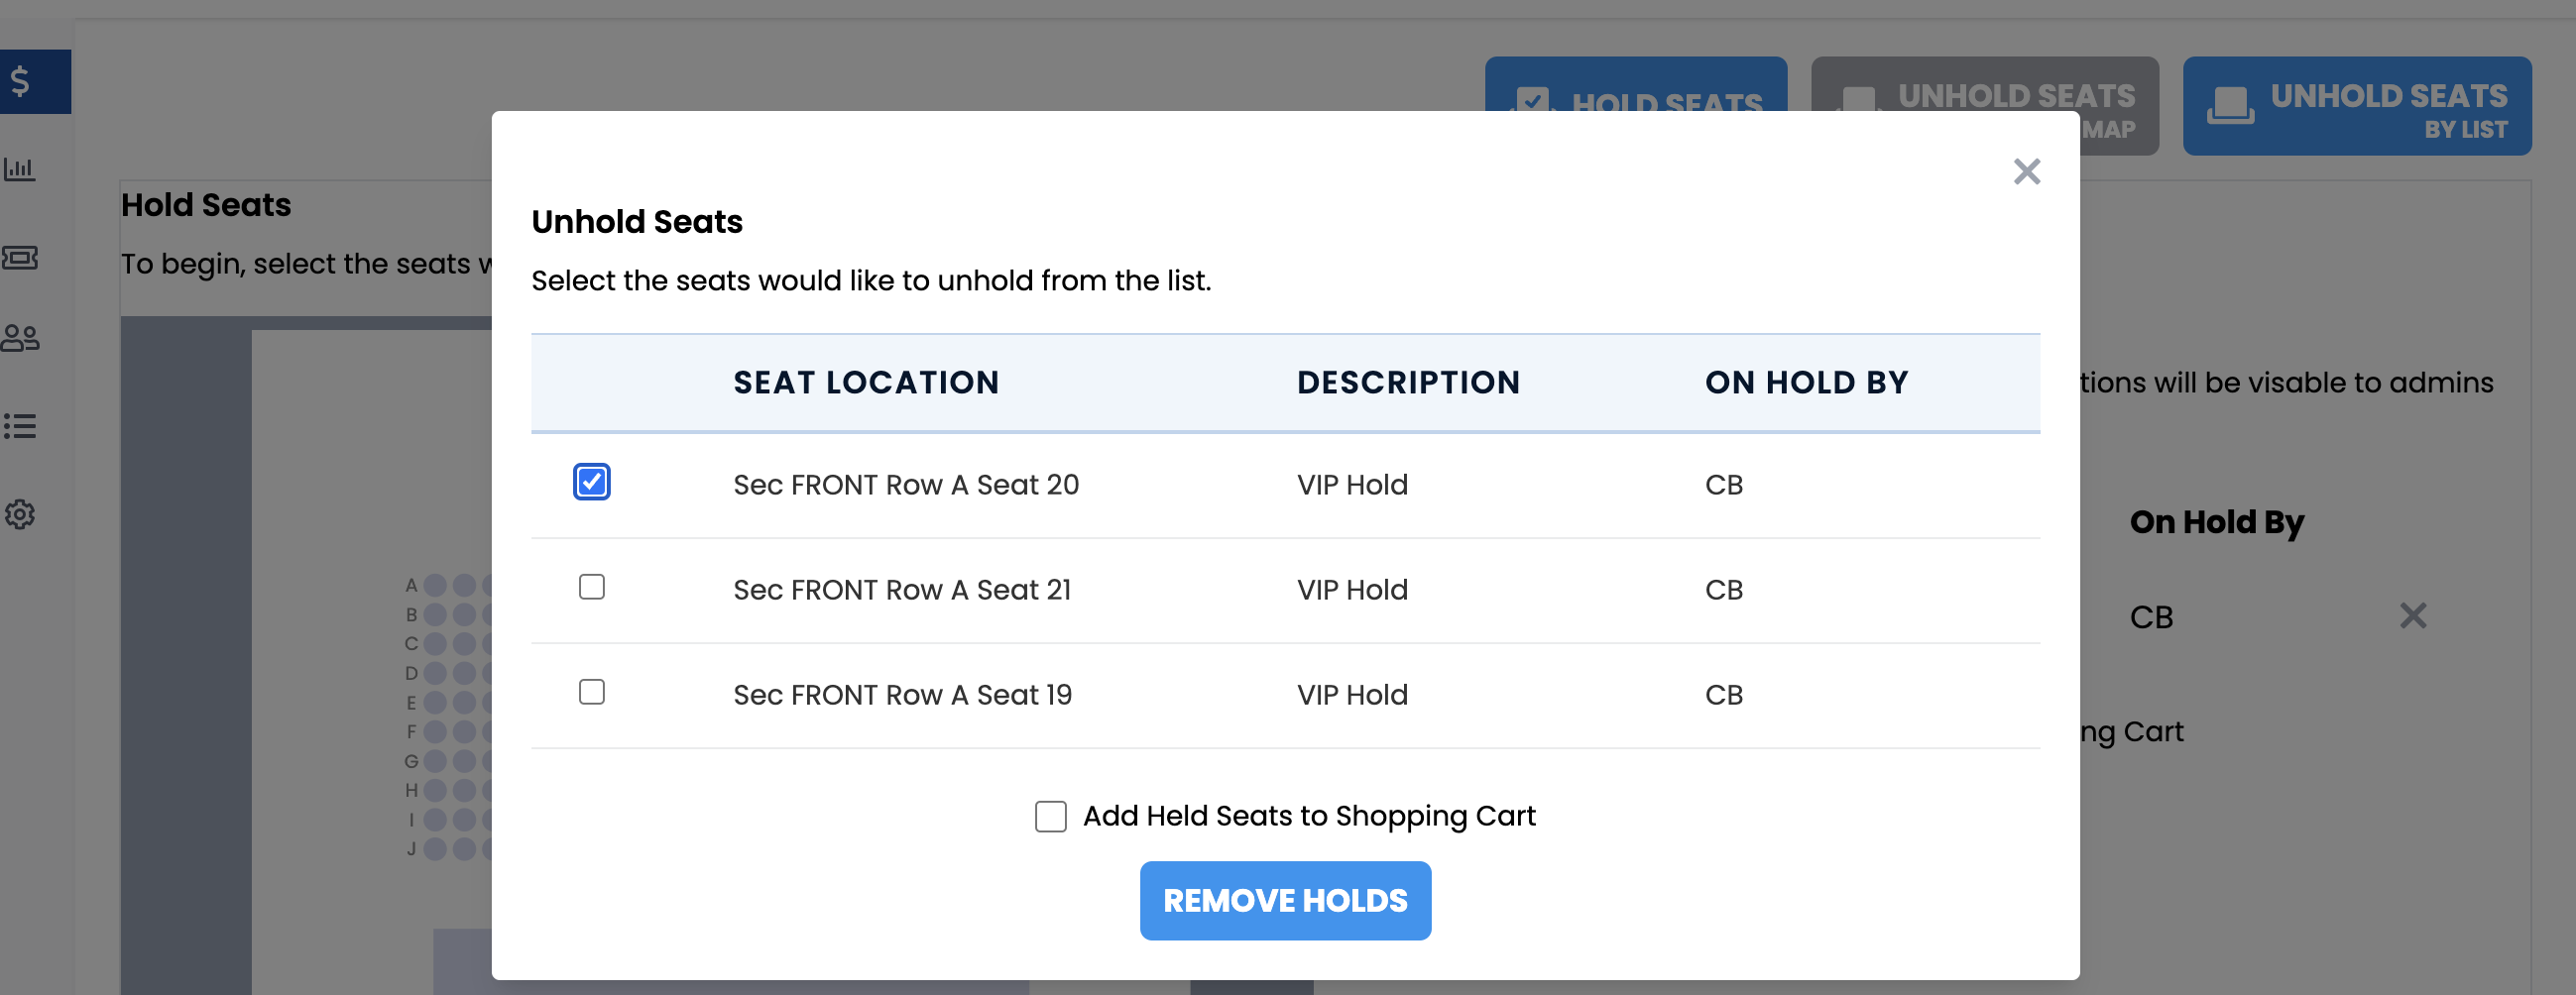Uncheck Sec FRONT Row A Seat 20

click(x=592, y=482)
